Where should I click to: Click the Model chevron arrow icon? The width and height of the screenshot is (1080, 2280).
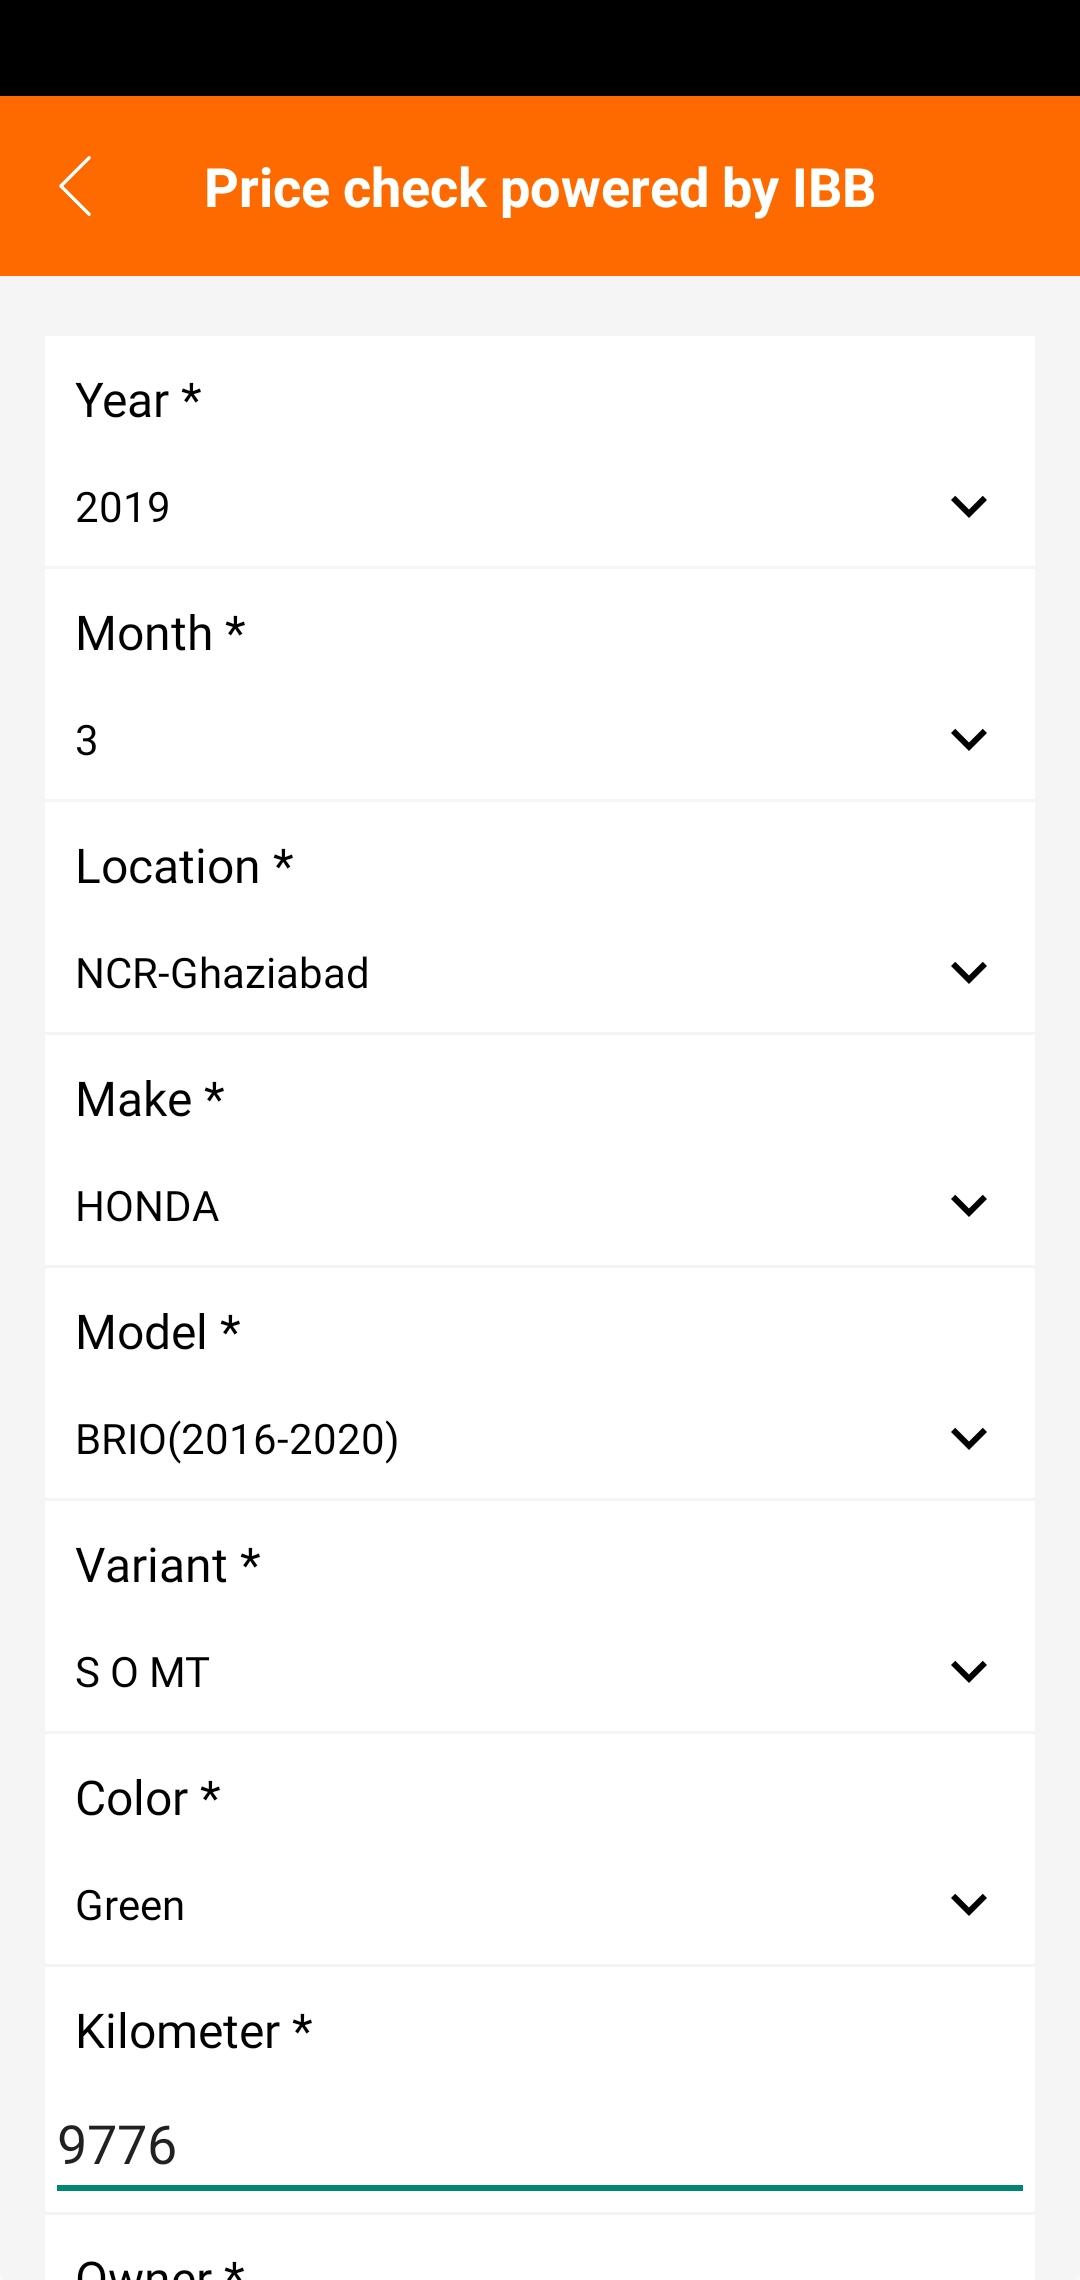click(968, 1439)
